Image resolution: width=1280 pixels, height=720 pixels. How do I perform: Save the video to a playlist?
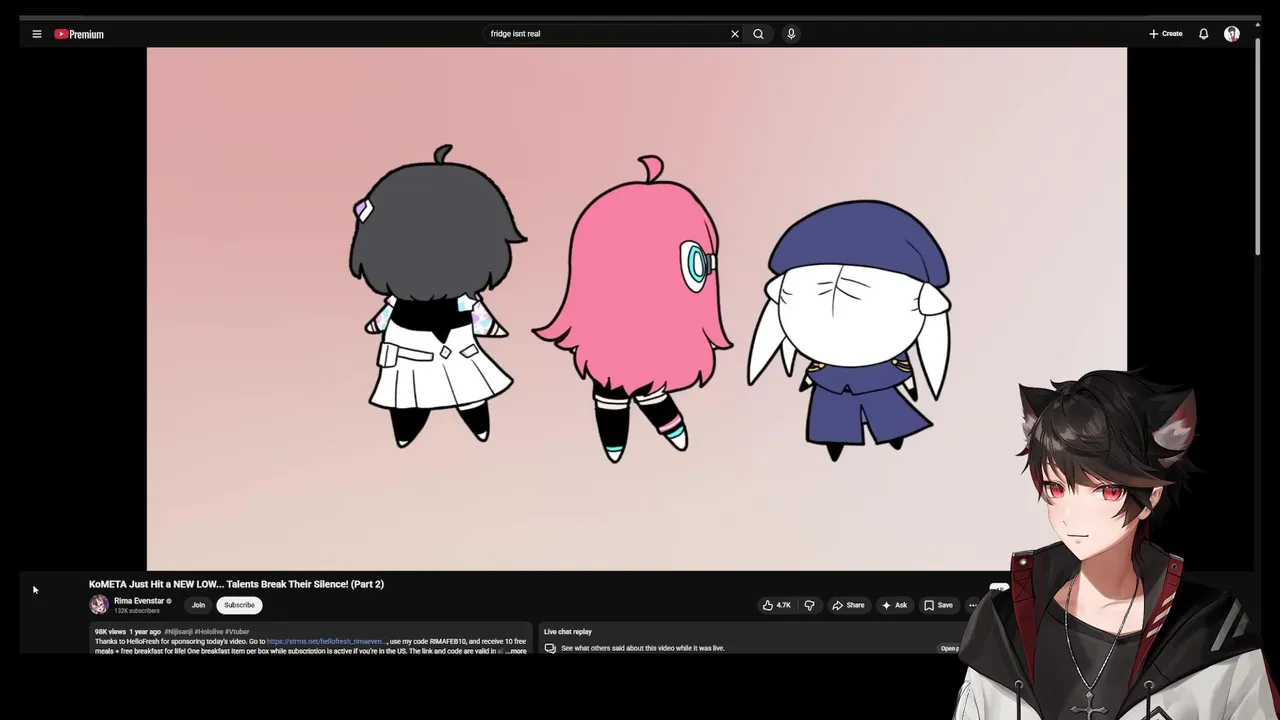pos(938,605)
